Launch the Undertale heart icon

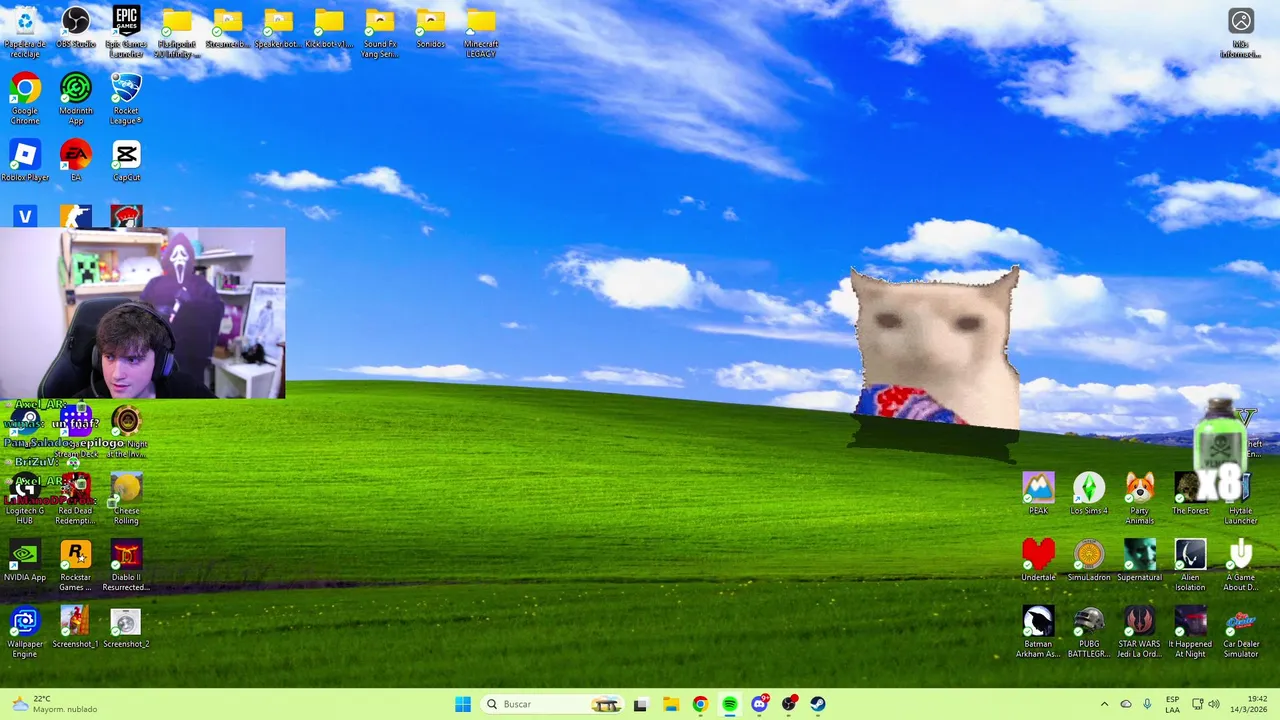1038,561
